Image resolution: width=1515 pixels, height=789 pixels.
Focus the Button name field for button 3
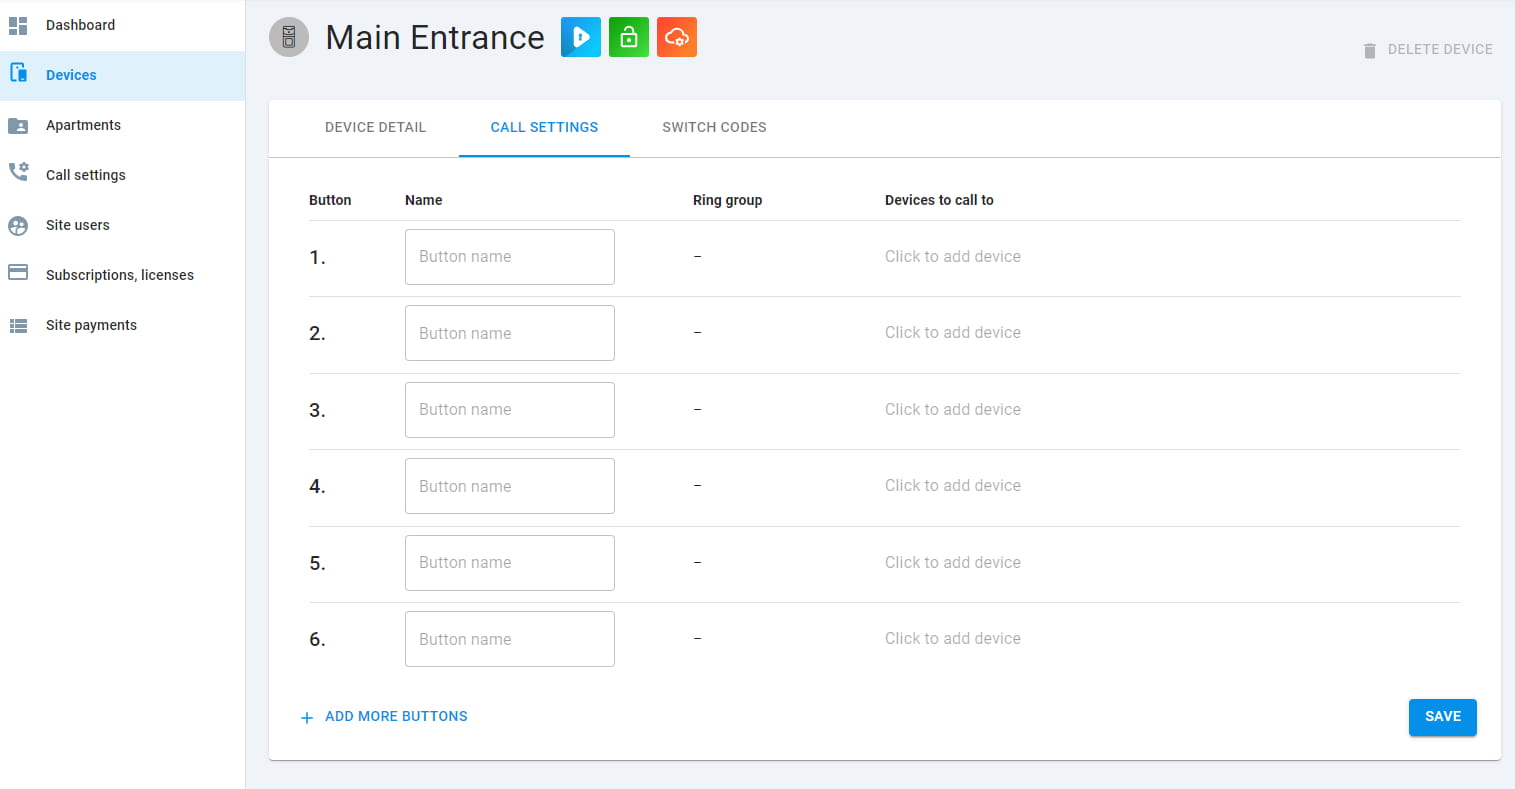point(510,410)
